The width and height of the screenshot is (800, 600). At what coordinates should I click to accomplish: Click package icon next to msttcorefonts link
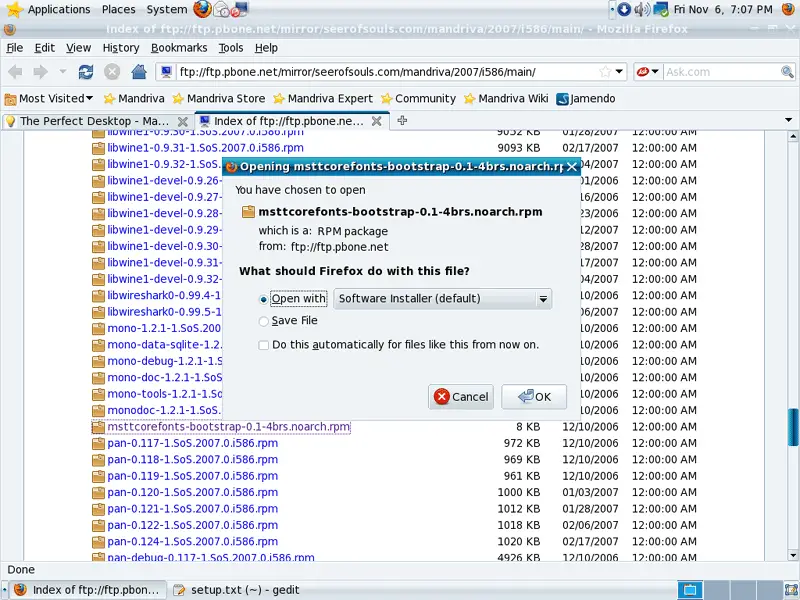pos(98,427)
